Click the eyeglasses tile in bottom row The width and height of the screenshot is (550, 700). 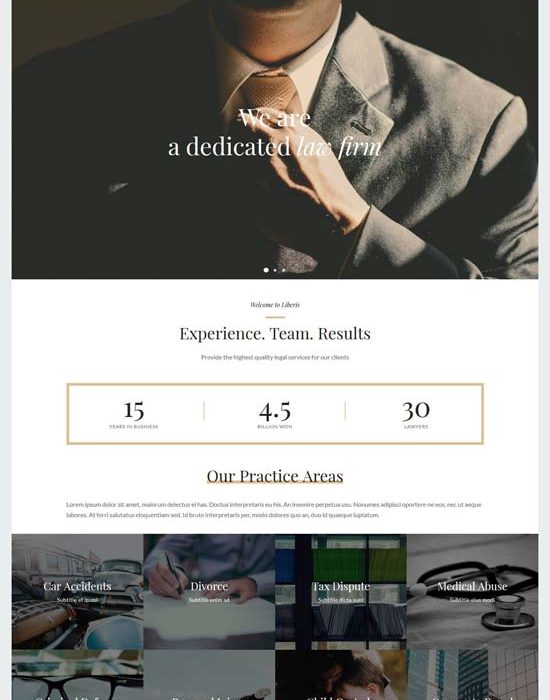click(77, 675)
